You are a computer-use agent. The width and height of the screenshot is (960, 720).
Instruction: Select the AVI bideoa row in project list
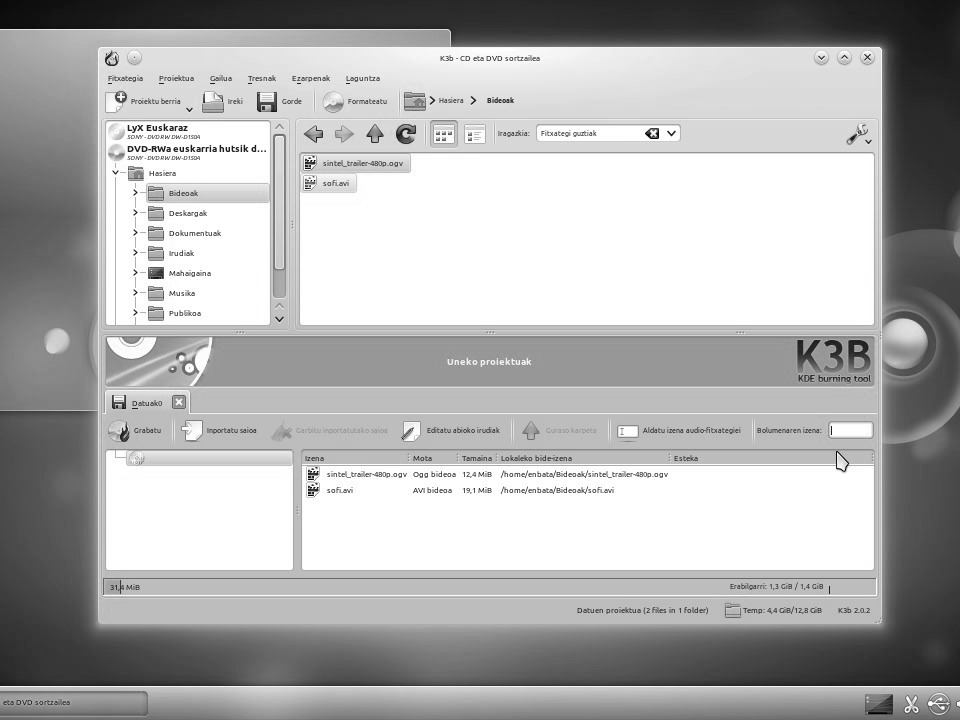coord(459,490)
